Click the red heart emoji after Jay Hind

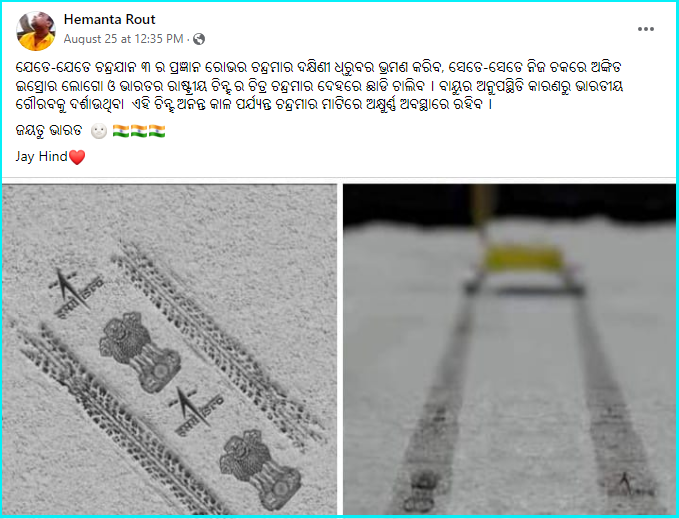(77, 157)
